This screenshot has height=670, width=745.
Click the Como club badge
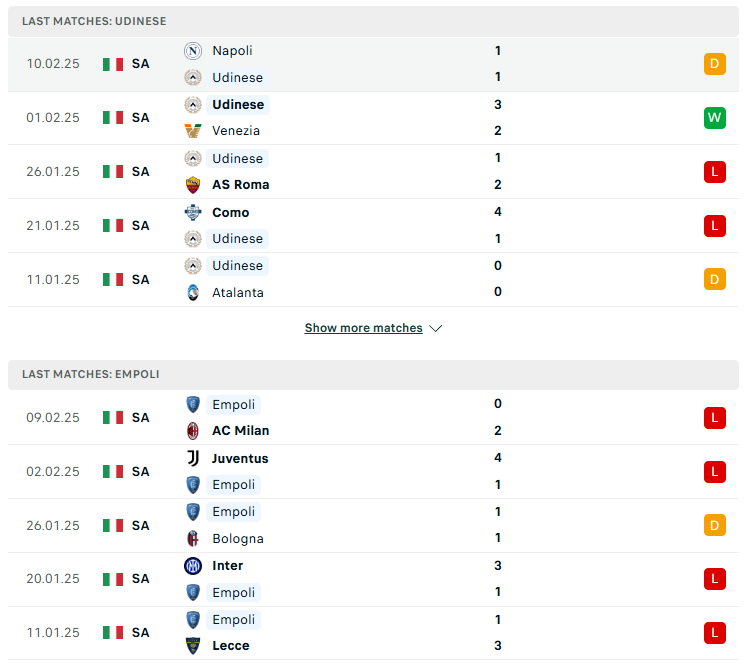pos(193,212)
